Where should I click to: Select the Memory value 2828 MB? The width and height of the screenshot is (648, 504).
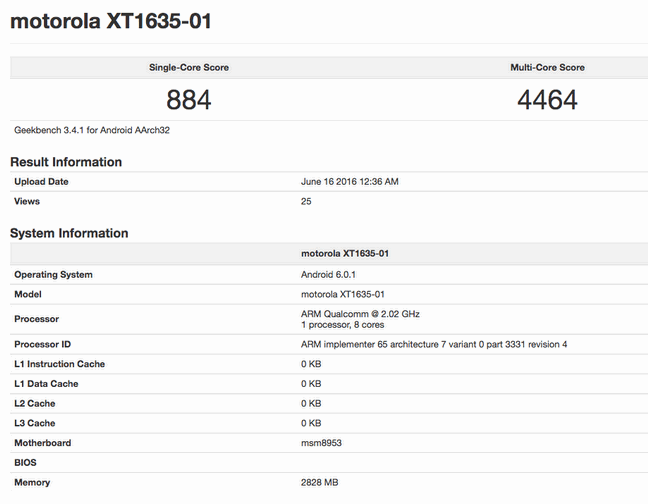(x=319, y=483)
